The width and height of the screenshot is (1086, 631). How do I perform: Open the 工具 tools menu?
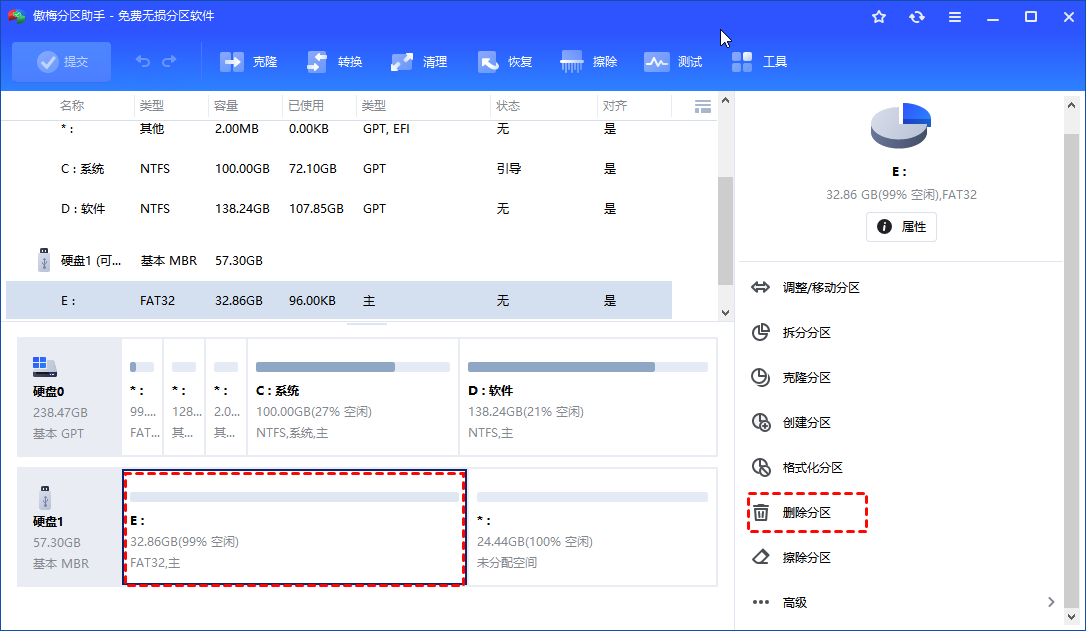759,62
